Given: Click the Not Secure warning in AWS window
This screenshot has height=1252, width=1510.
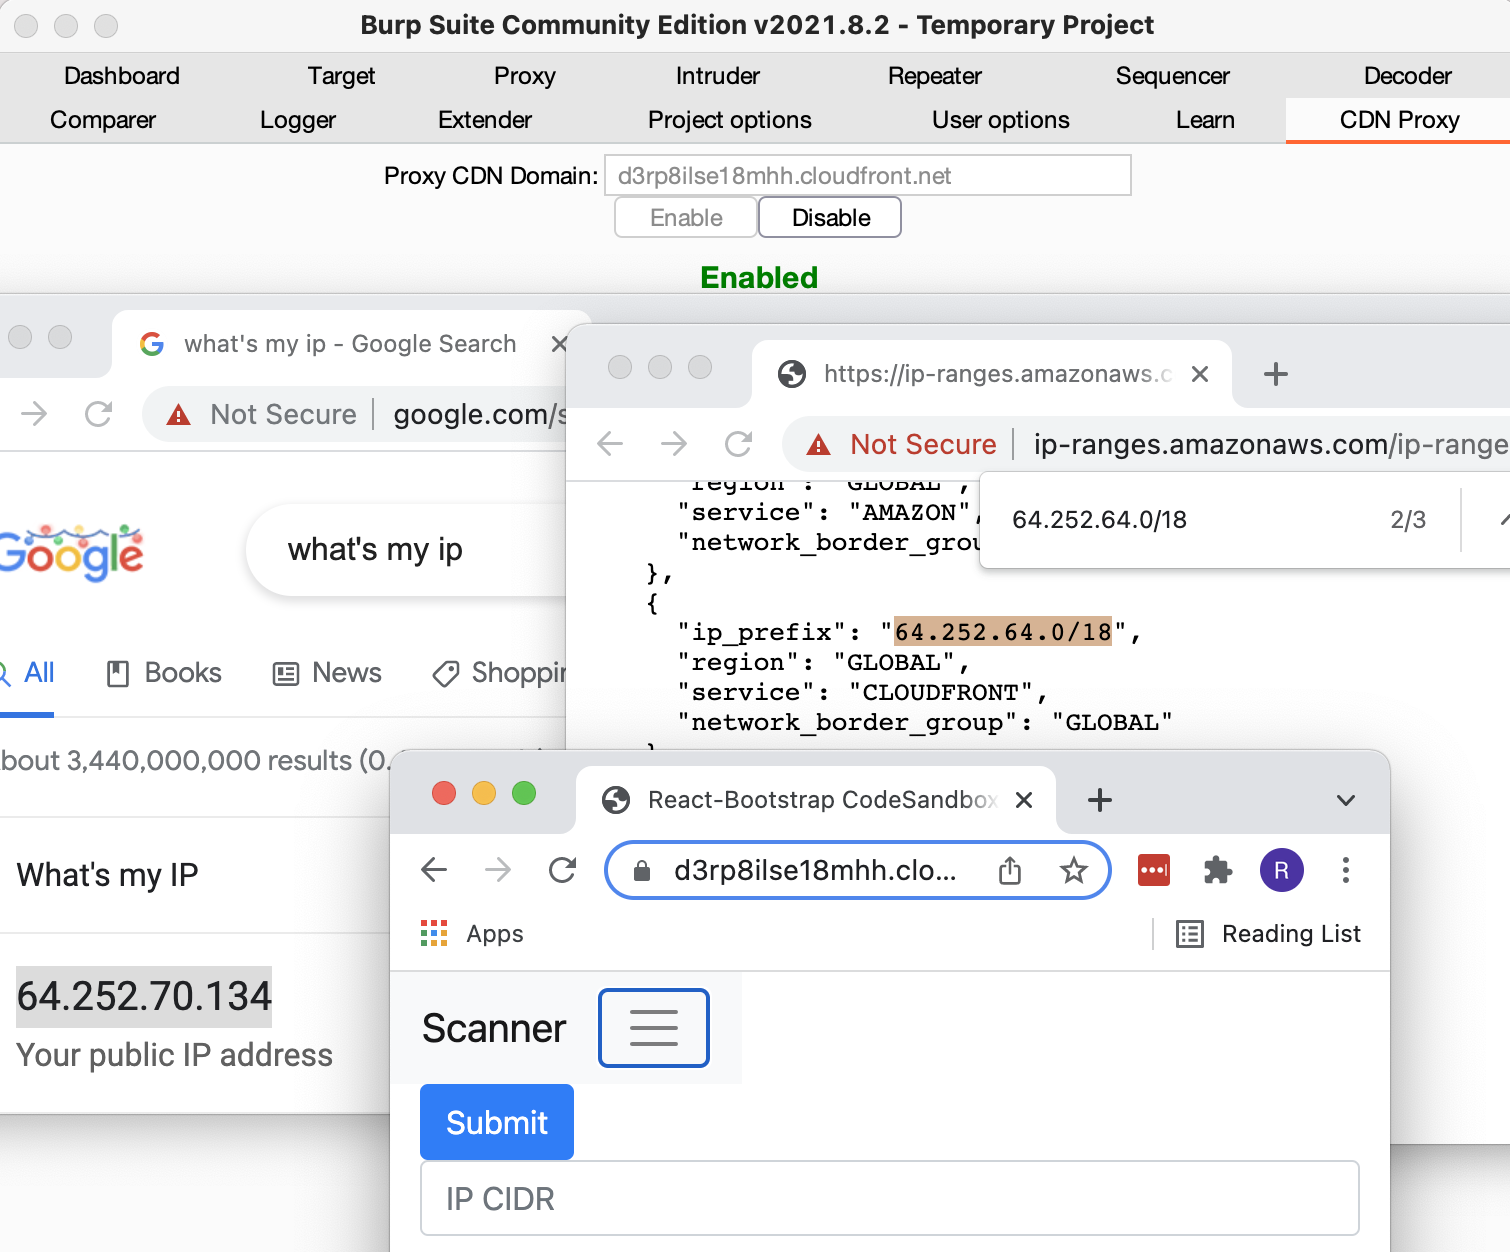Looking at the screenshot, I should (x=902, y=444).
